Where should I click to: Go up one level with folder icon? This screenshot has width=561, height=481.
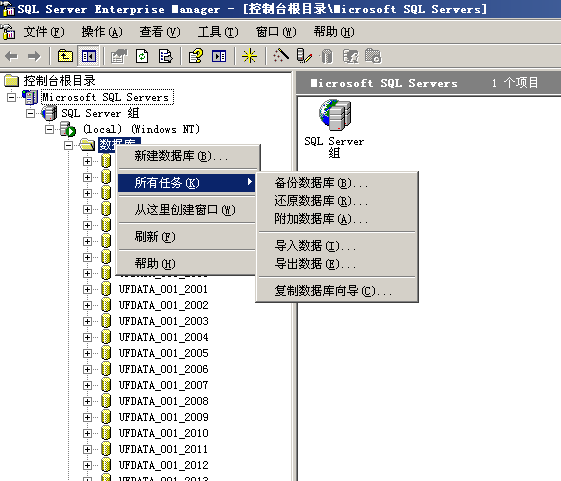65,56
